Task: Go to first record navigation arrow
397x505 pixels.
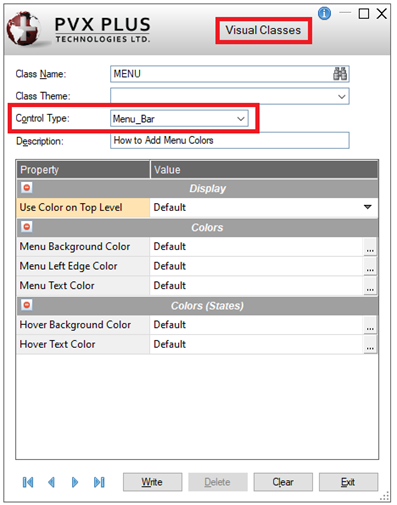Action: pyautogui.click(x=28, y=482)
